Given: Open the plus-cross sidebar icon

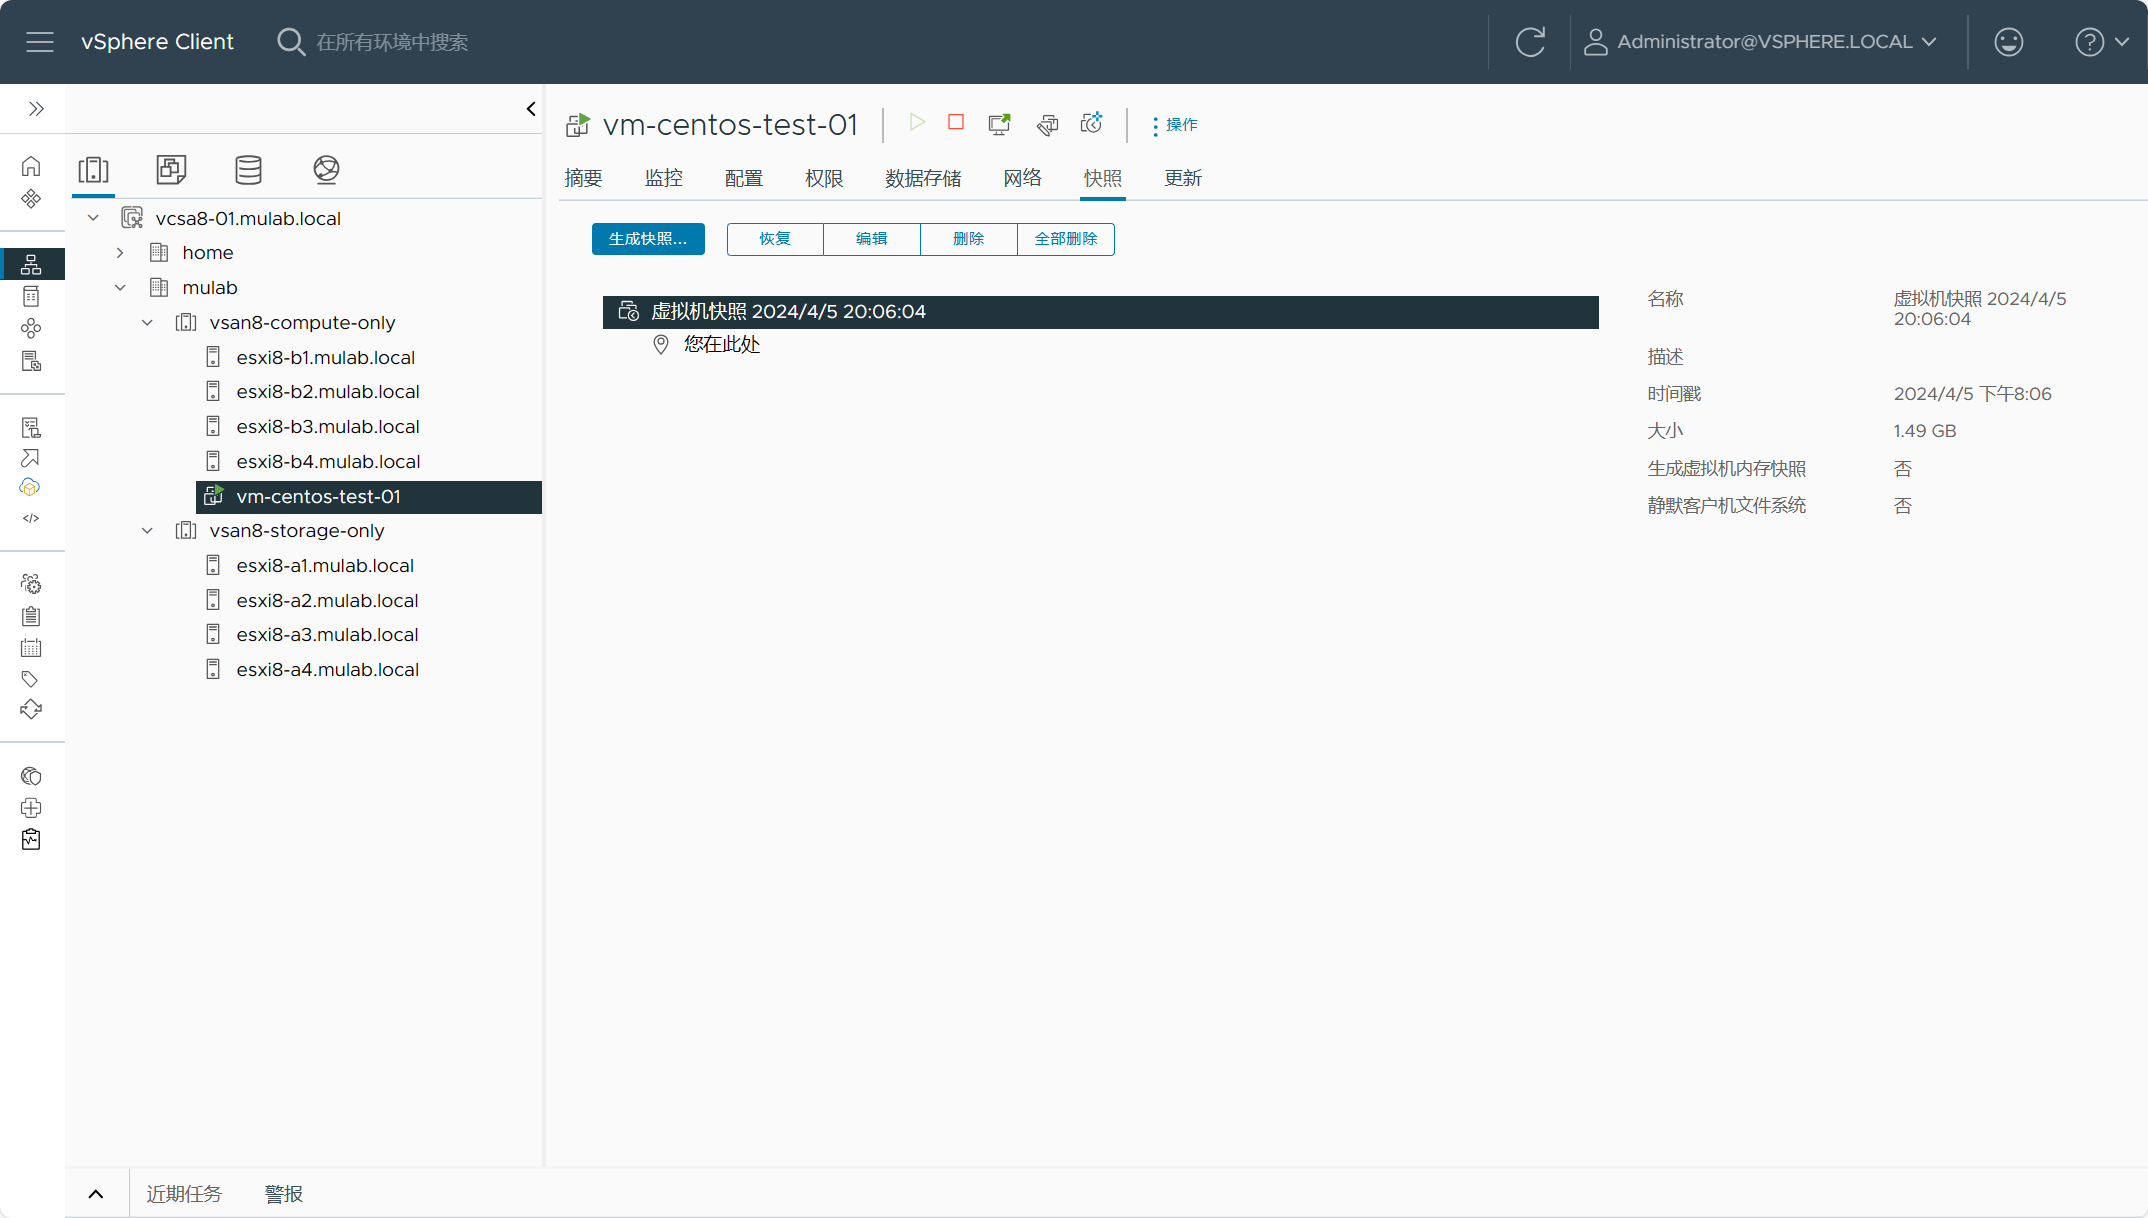Looking at the screenshot, I should point(31,808).
